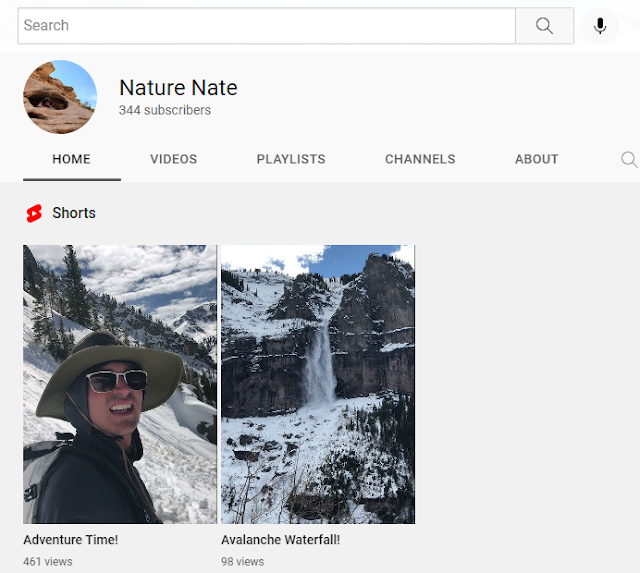Click the search magnifier button

coord(544,26)
